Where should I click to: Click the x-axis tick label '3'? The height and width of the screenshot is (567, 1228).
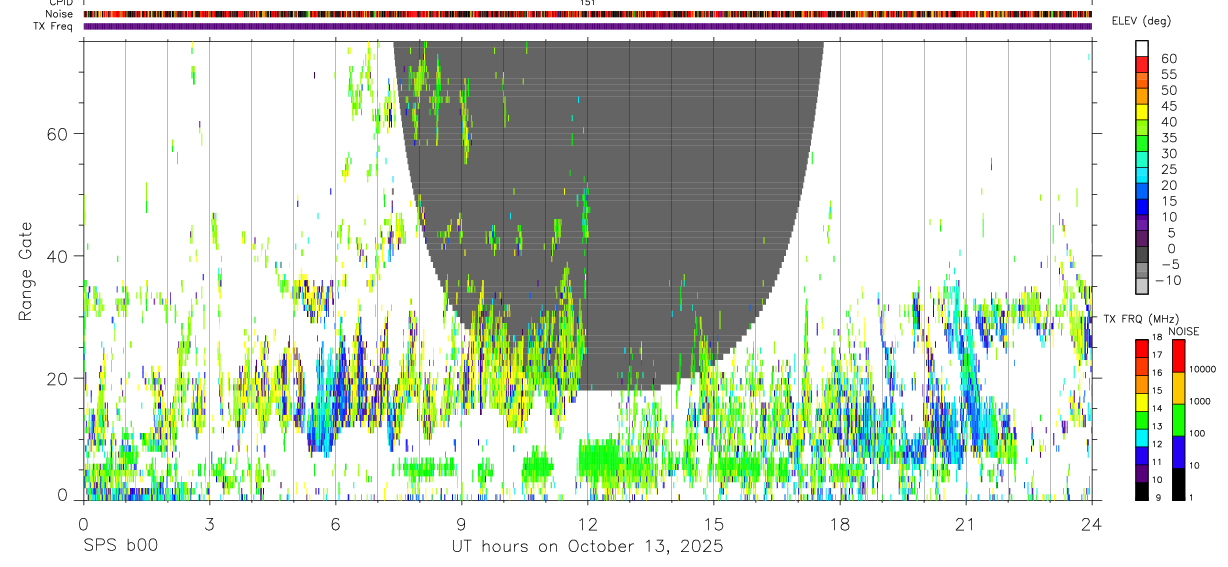click(x=209, y=524)
